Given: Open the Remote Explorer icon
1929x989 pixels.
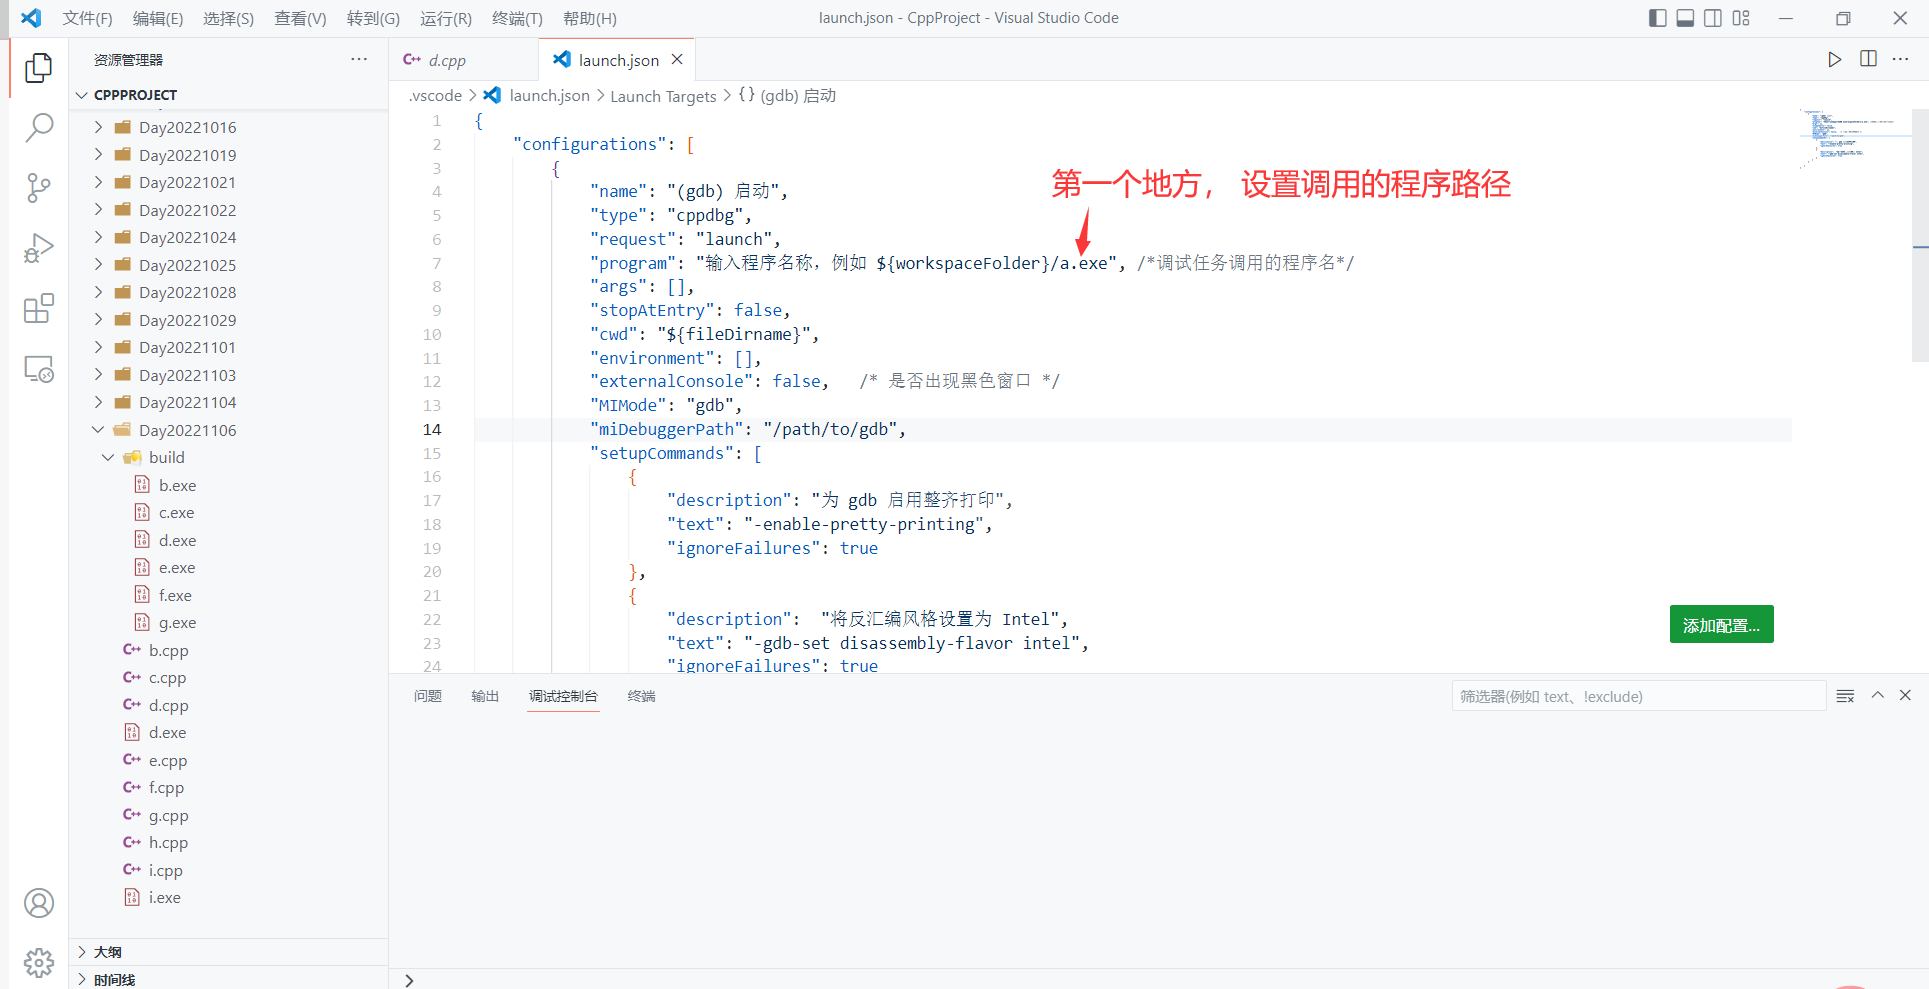Looking at the screenshot, I should pos(39,369).
